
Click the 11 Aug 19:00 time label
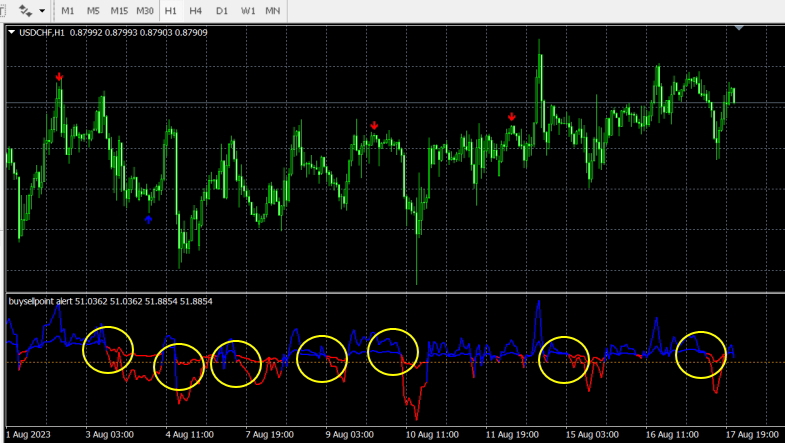click(512, 434)
